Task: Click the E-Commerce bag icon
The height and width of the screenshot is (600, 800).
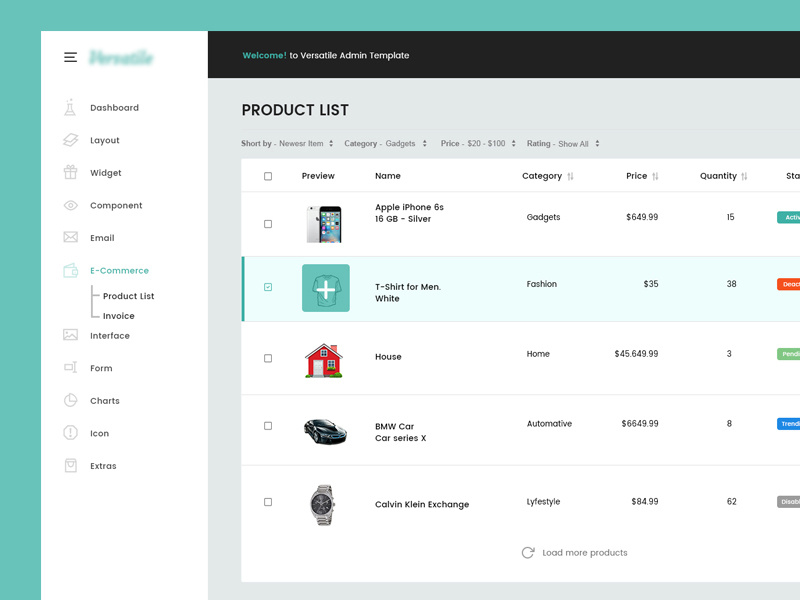Action: point(68,270)
